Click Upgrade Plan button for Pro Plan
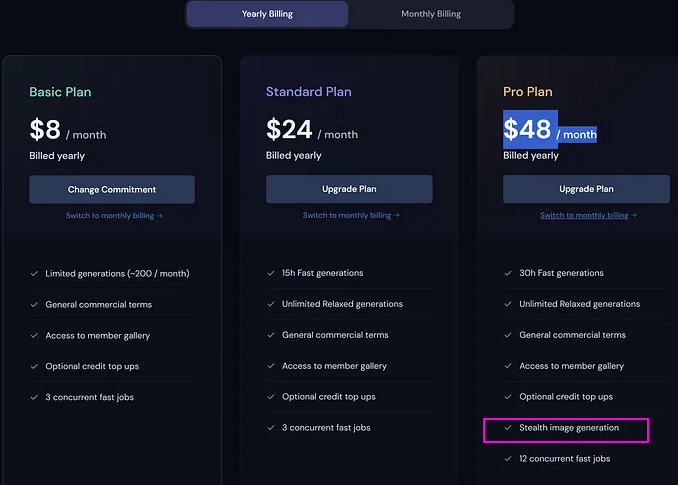Image resolution: width=678 pixels, height=485 pixels. coord(586,189)
